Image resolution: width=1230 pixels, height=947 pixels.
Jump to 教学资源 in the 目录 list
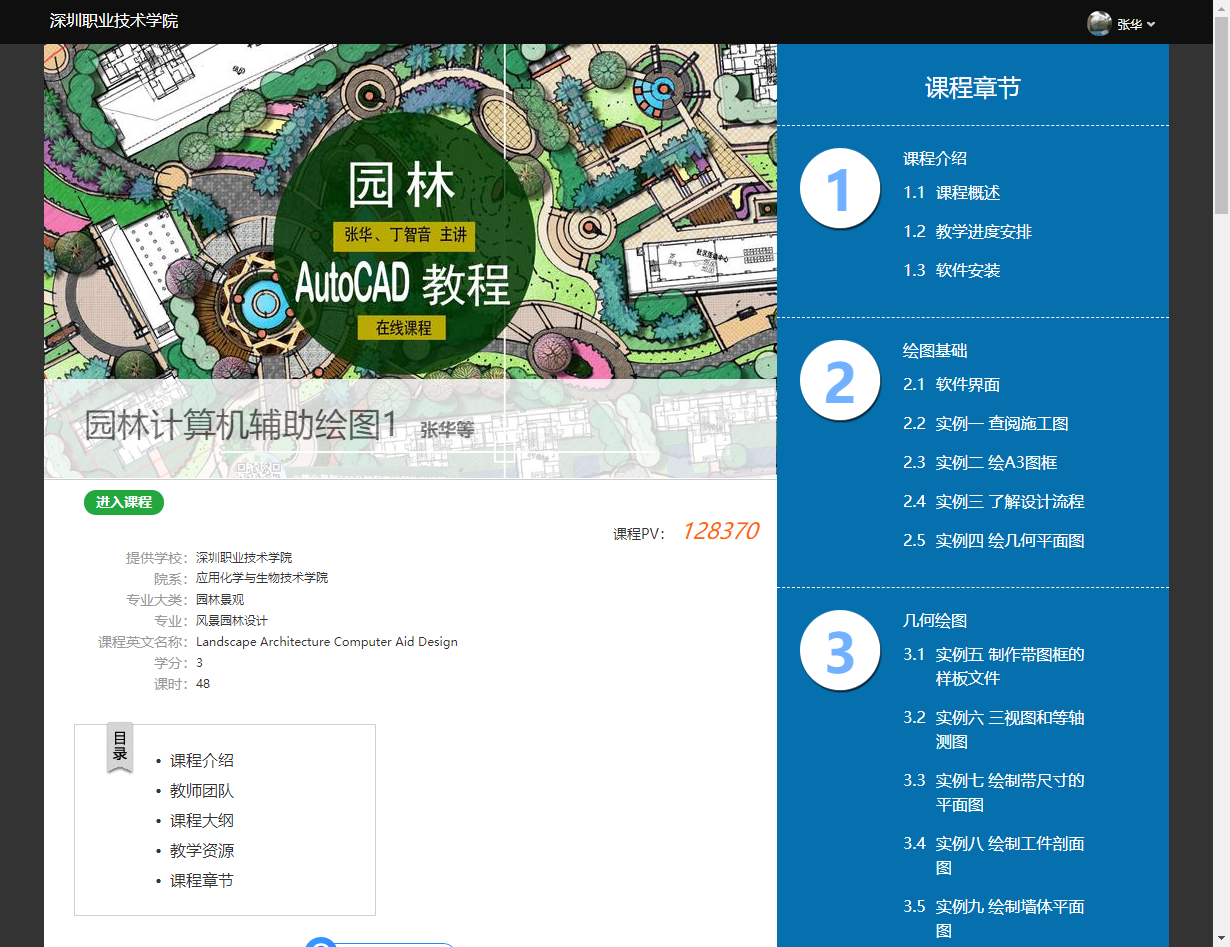pyautogui.click(x=202, y=851)
